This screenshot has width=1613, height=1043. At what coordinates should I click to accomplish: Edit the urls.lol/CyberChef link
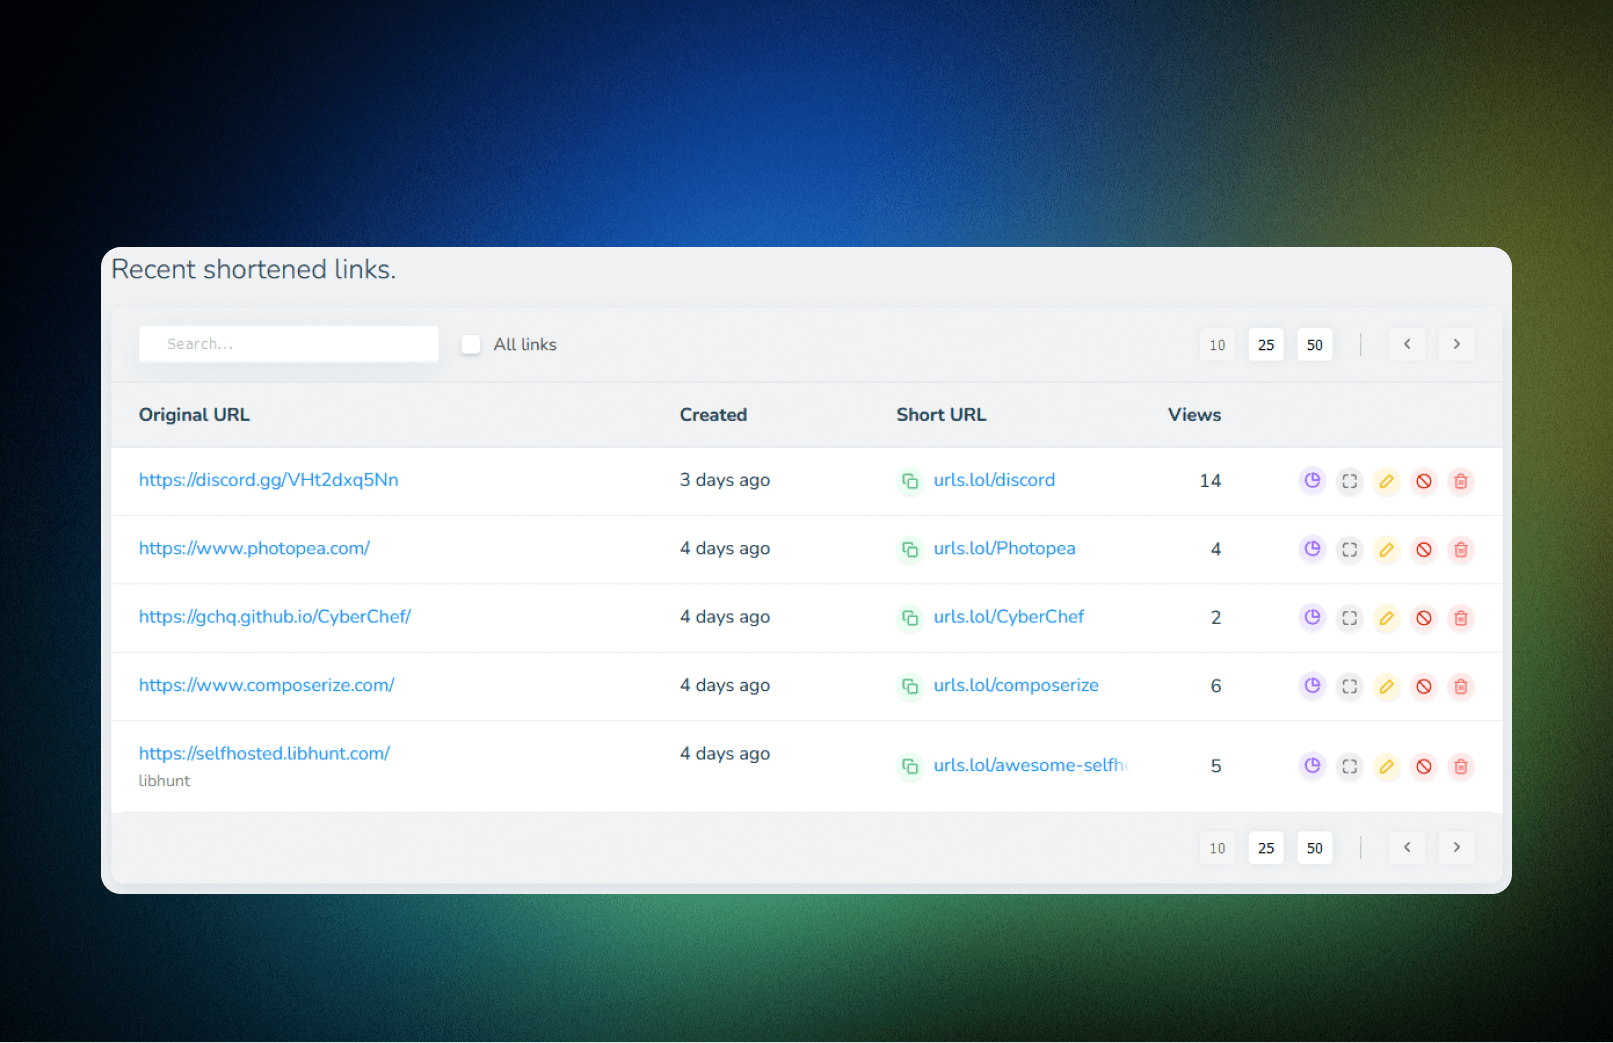click(x=1386, y=618)
